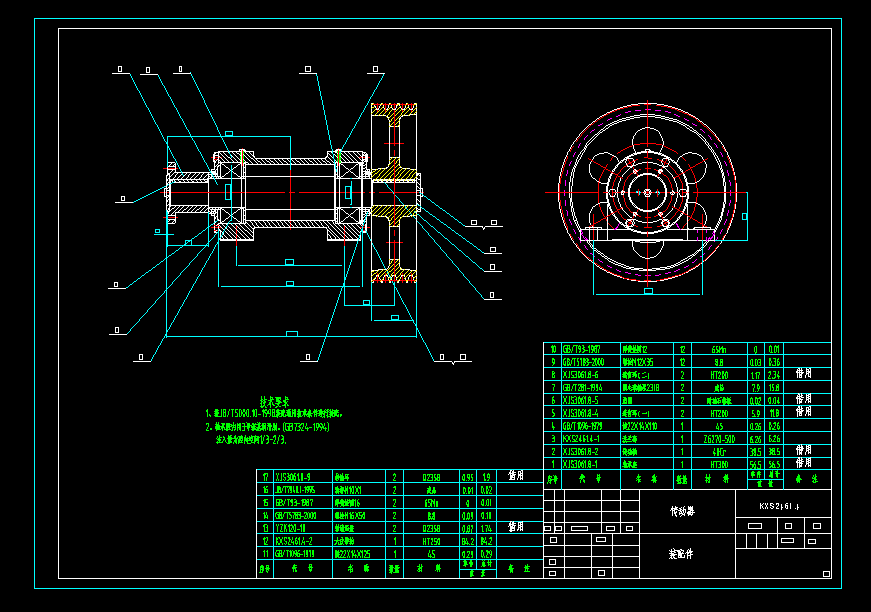Click the 借用 remark in row 8
871x612 pixels.
(804, 373)
